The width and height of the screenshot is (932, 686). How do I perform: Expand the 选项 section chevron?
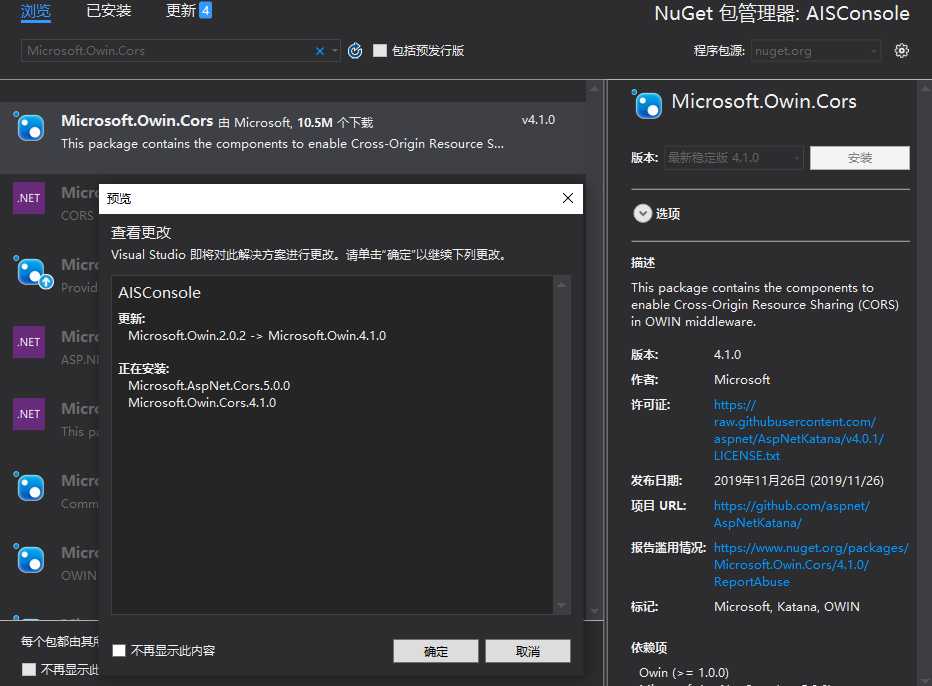pyautogui.click(x=643, y=213)
